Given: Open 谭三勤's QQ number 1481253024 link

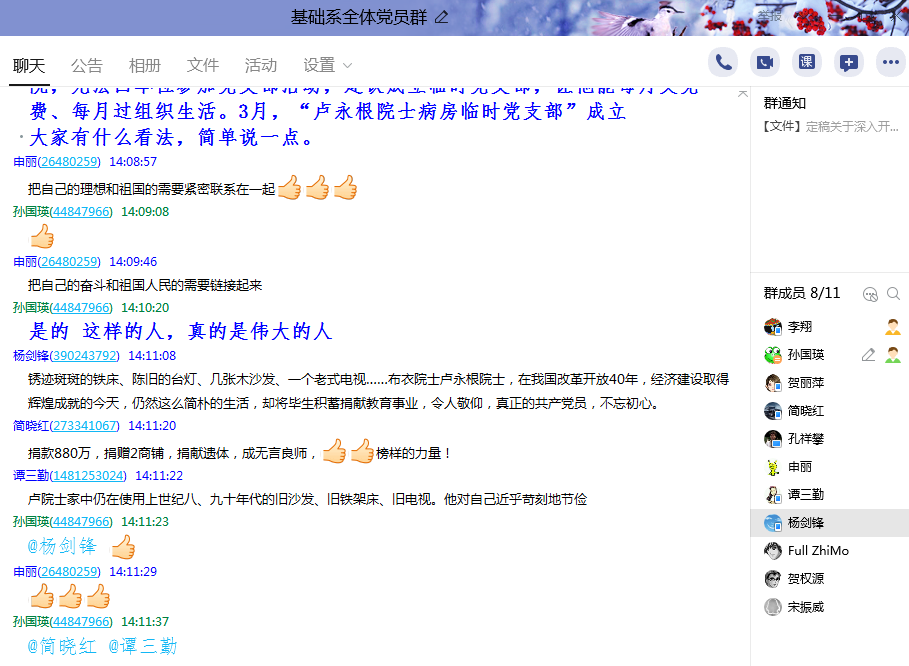Looking at the screenshot, I should (x=88, y=476).
